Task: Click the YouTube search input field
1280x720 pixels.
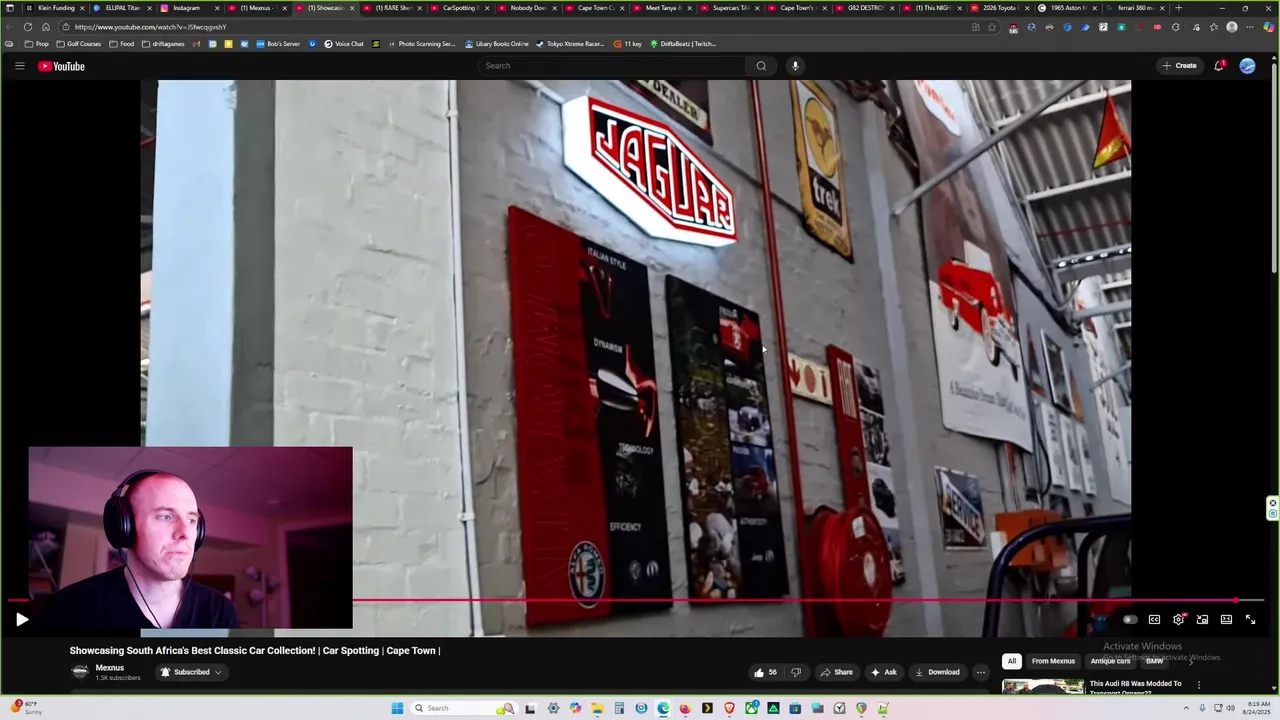Action: (612, 66)
